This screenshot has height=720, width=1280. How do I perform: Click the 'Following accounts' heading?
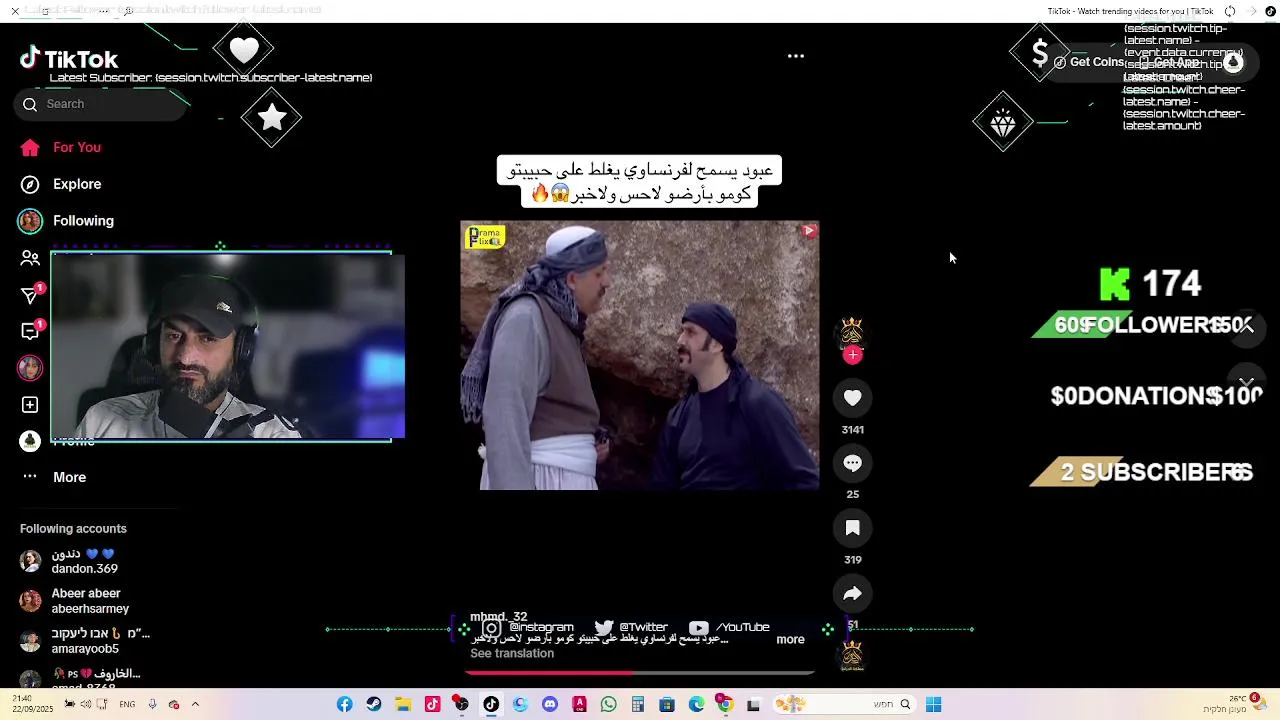tap(73, 529)
